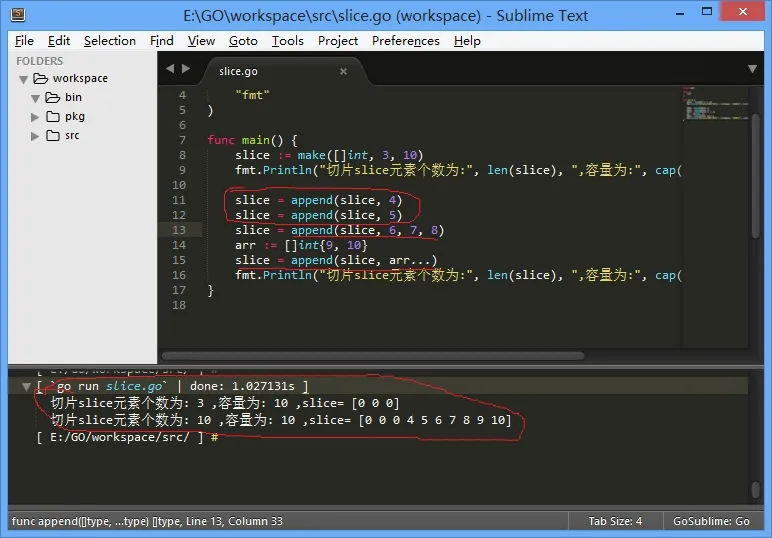This screenshot has width=772, height=538.
Task: Click fmt.Println on line 9
Action: tap(273, 170)
